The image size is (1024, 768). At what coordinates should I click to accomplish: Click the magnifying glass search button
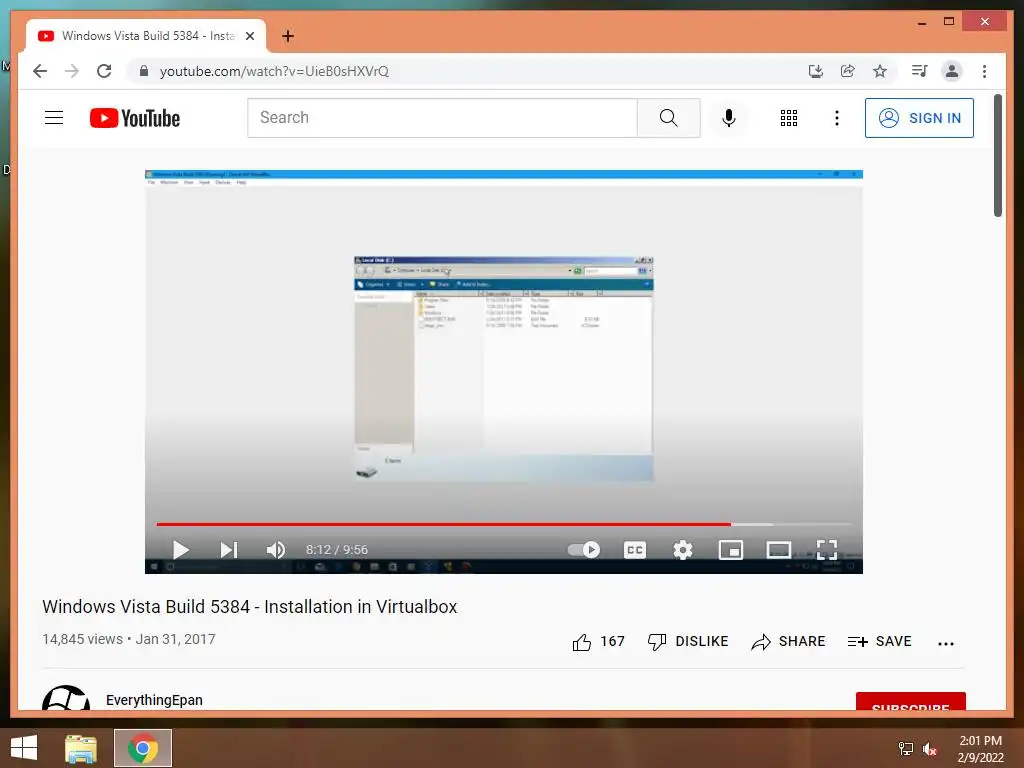[669, 118]
